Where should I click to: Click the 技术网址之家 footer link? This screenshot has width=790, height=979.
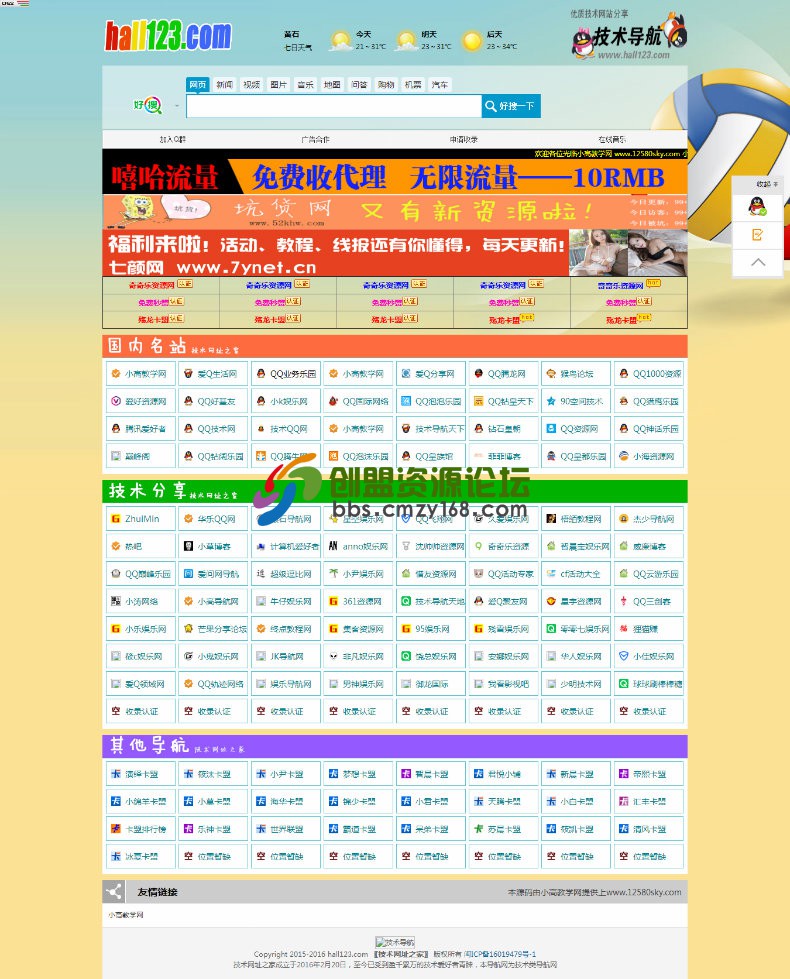point(400,954)
